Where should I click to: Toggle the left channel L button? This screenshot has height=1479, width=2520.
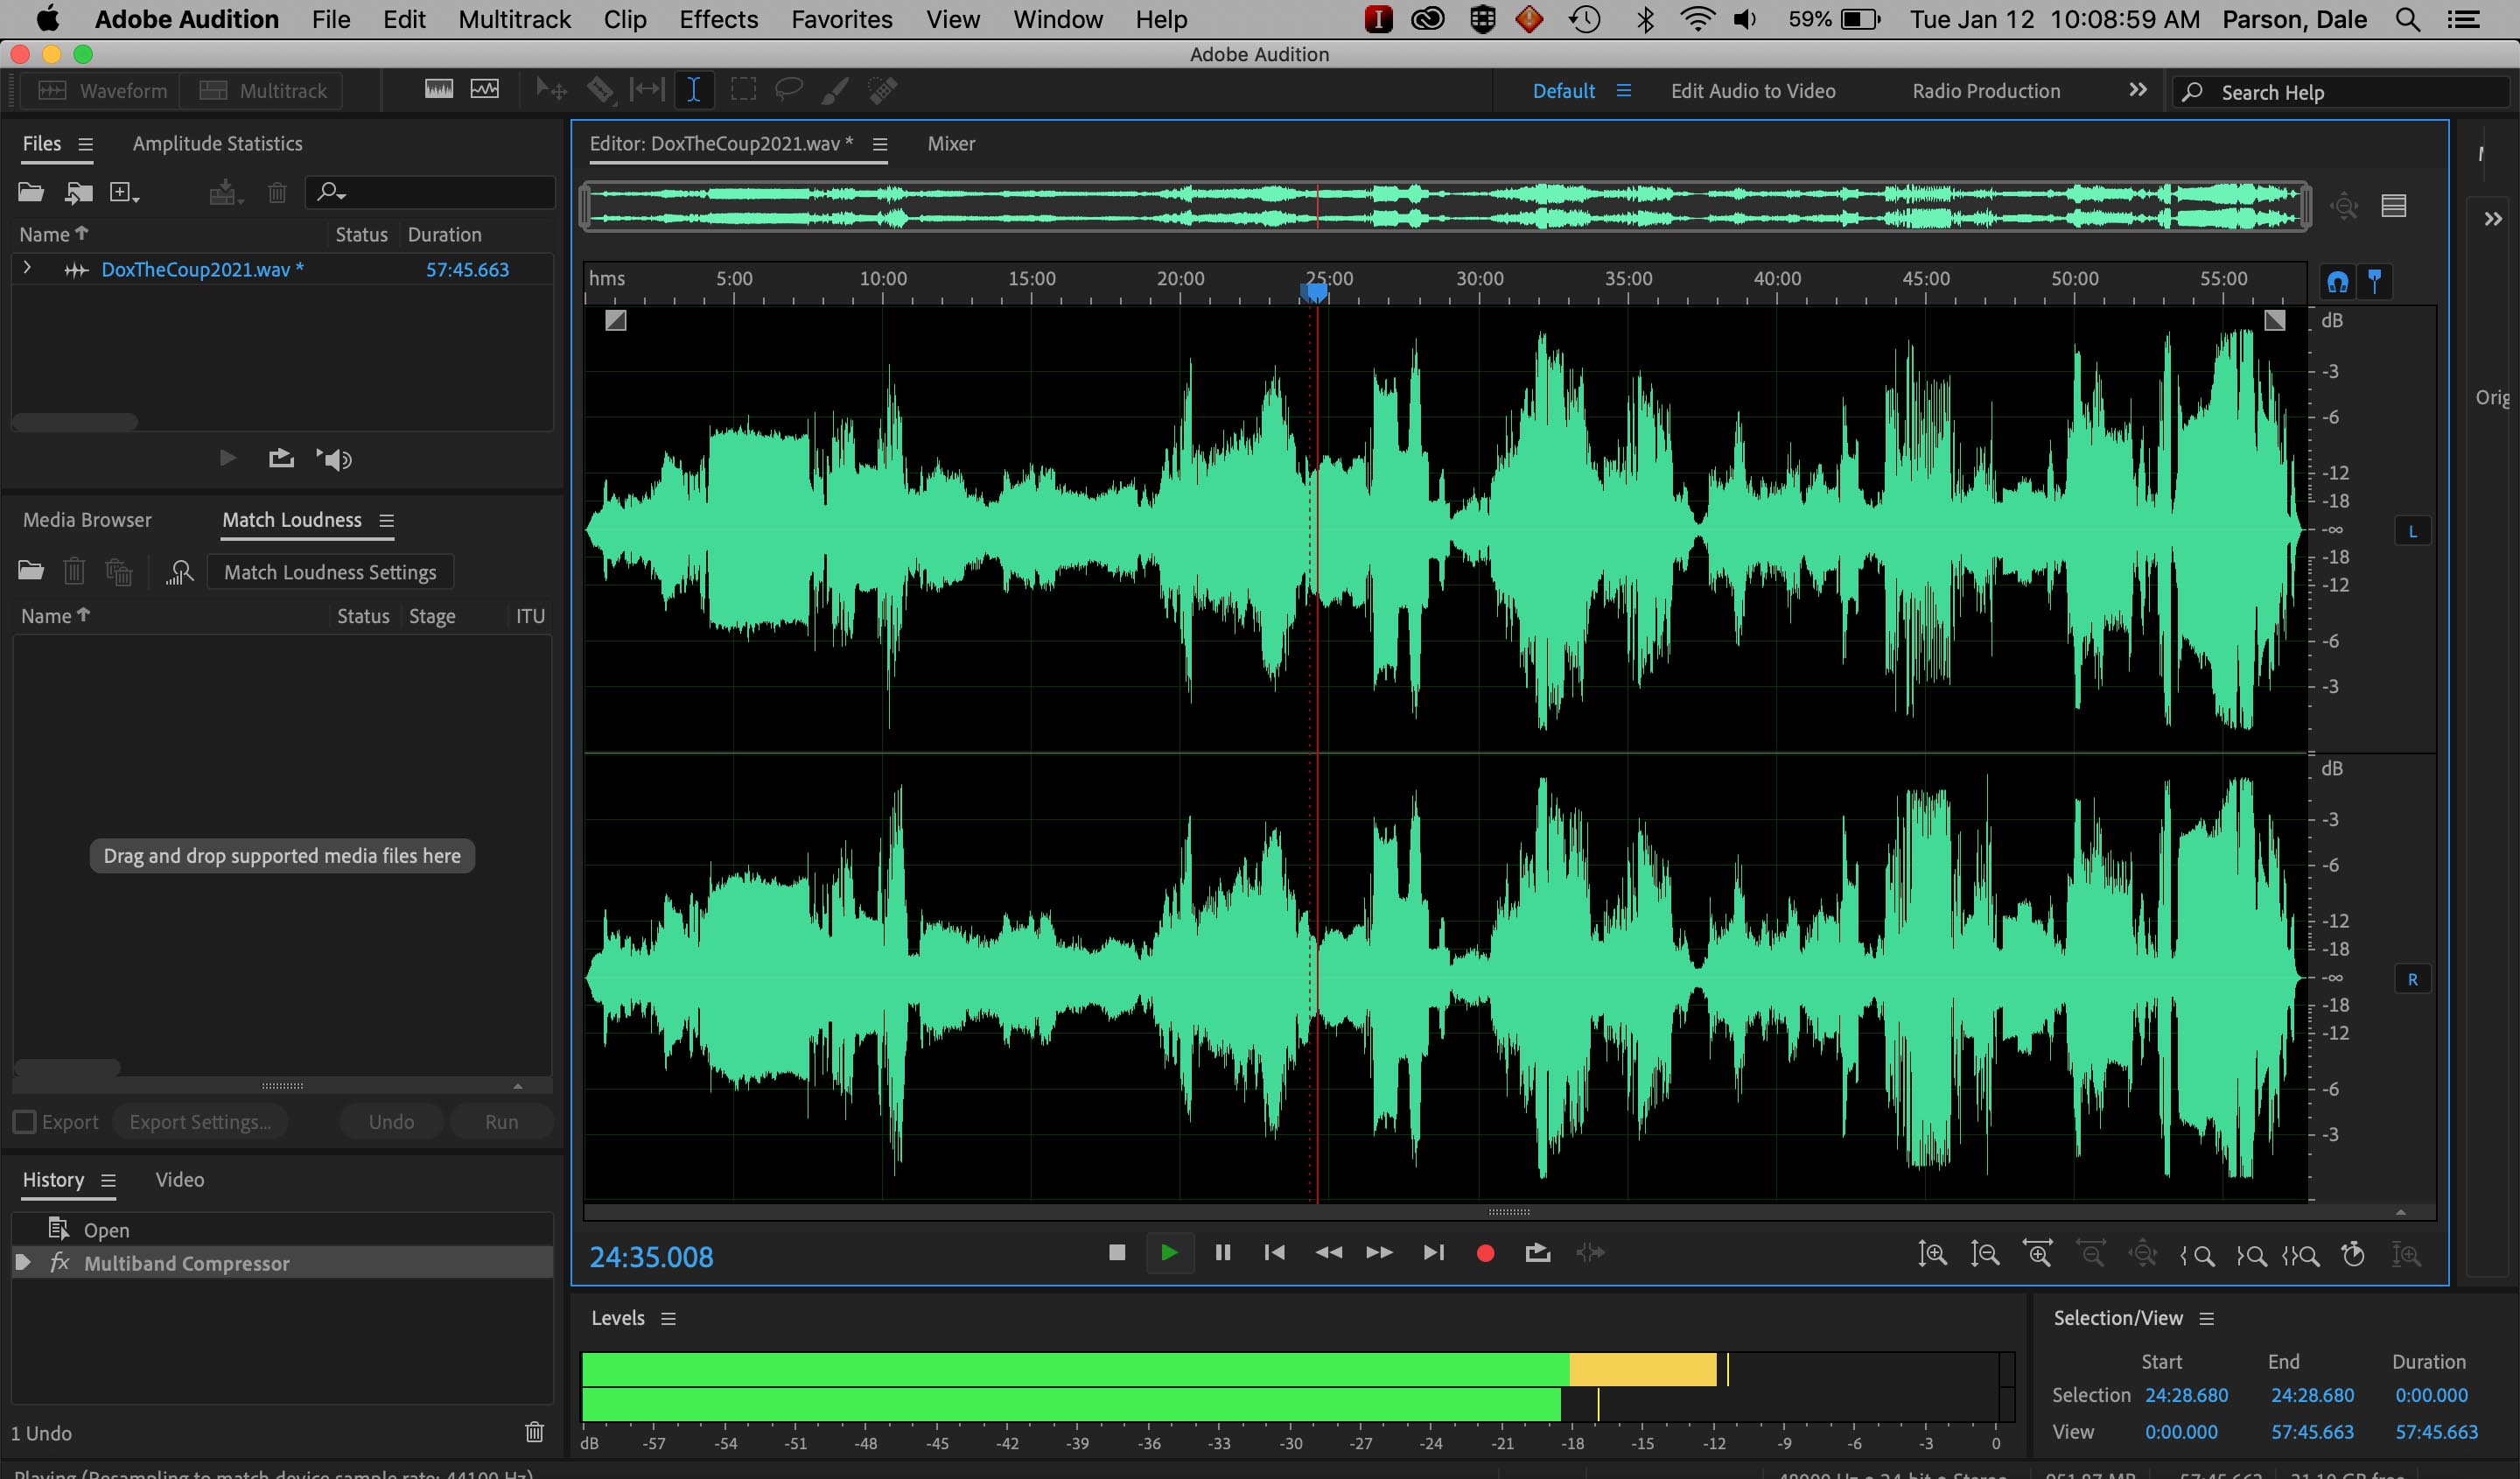point(2412,531)
